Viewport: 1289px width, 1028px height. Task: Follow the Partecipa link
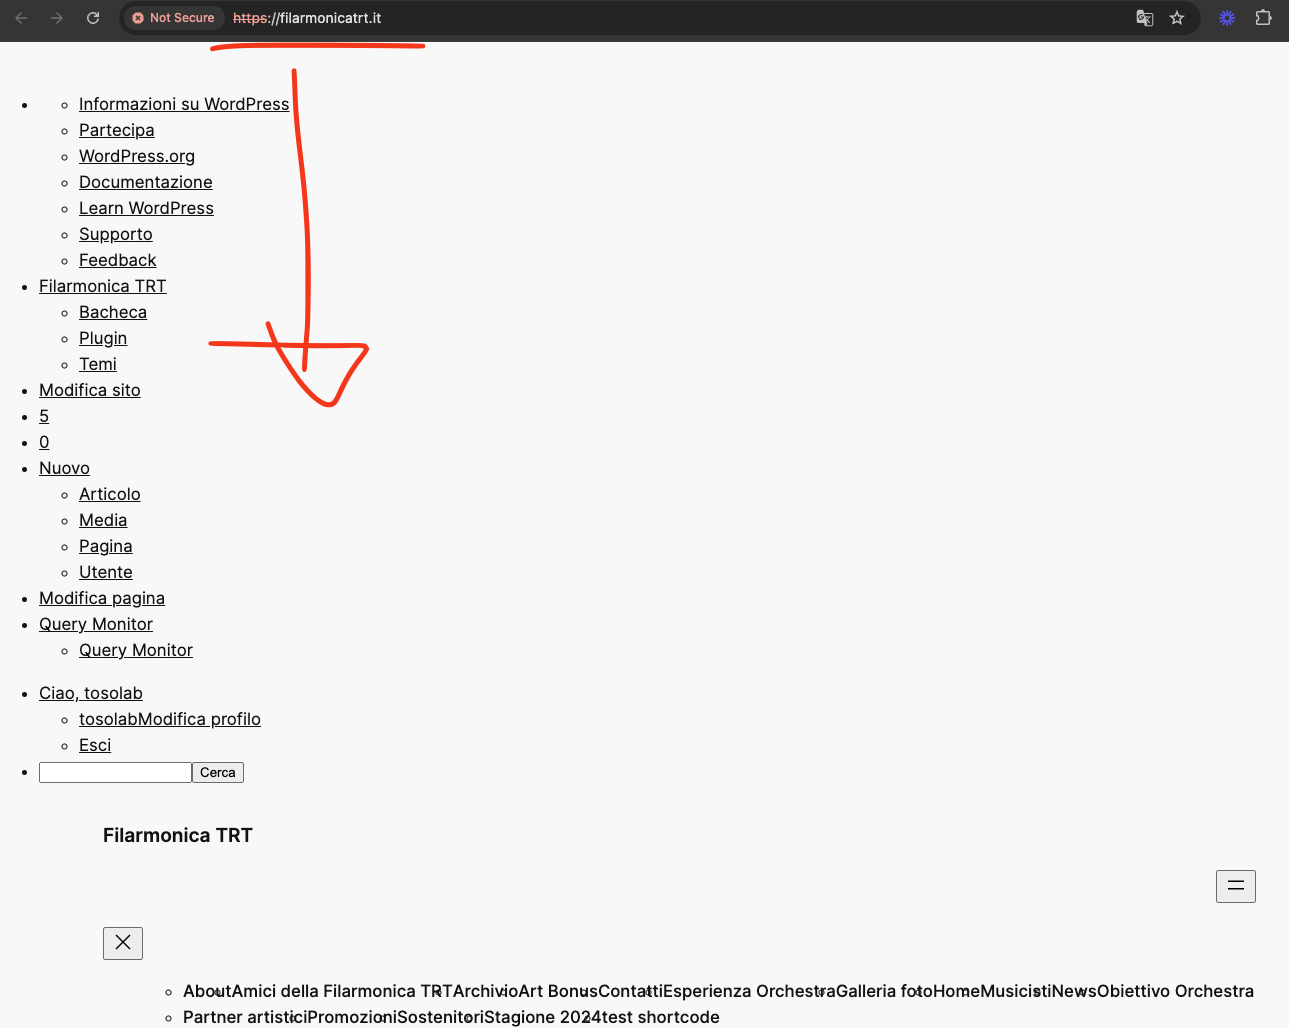117,130
